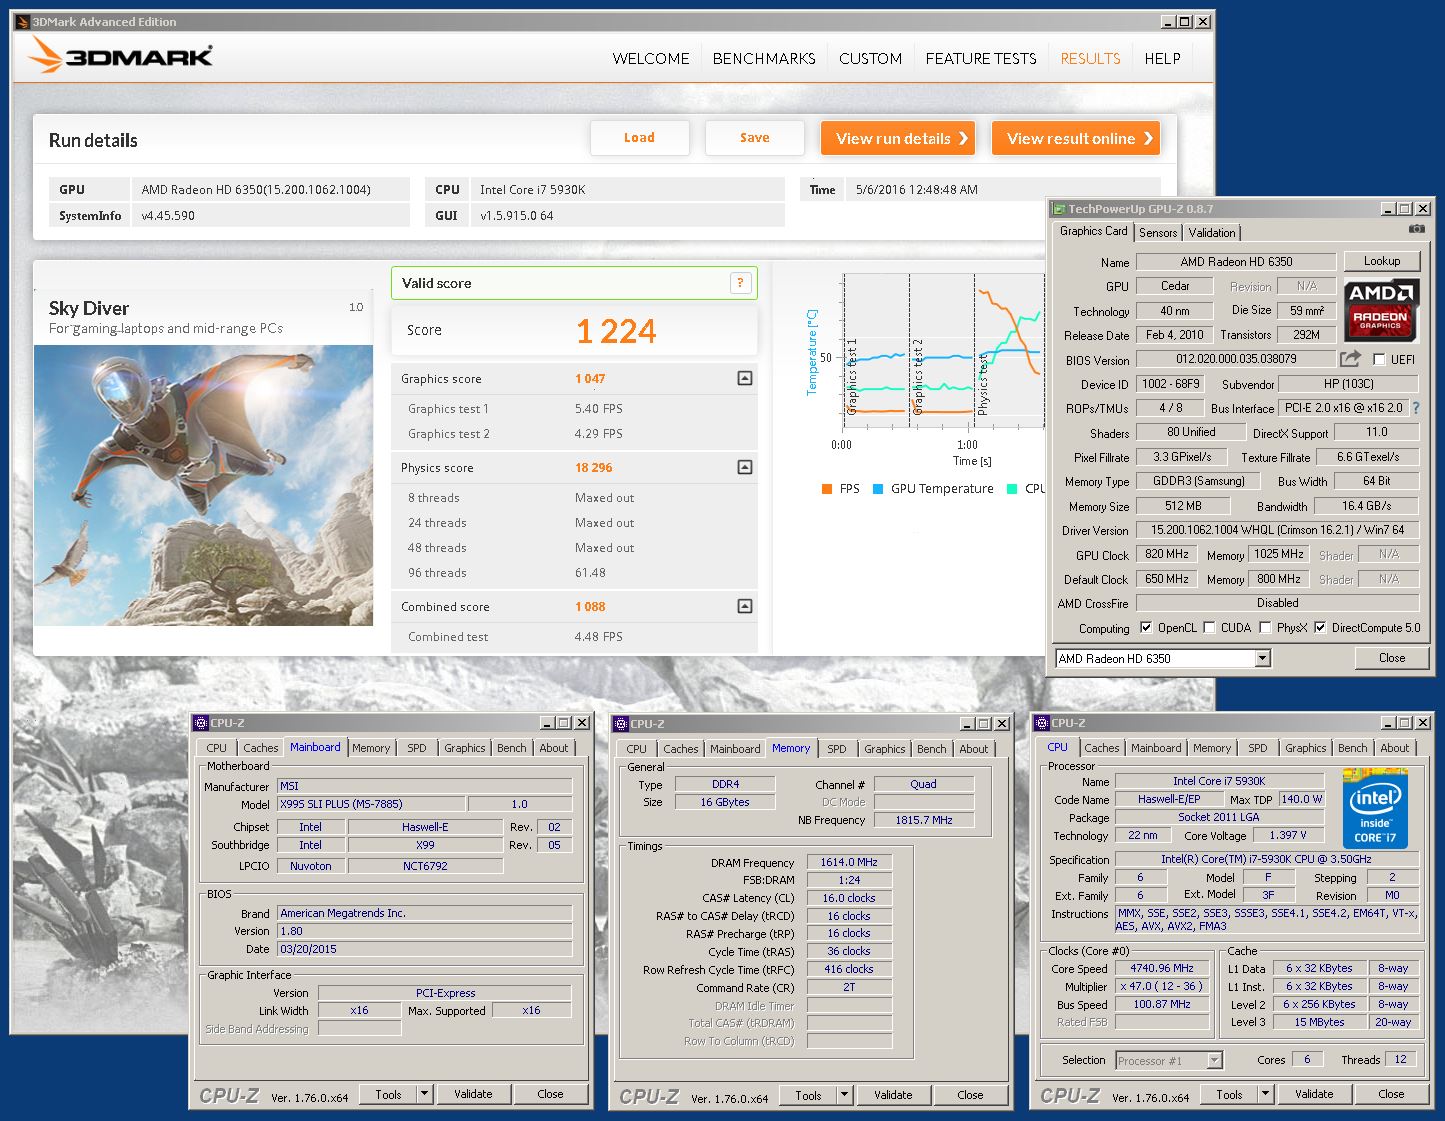
Task: Click the GPU-Z title bar app icon
Action: pos(1058,209)
